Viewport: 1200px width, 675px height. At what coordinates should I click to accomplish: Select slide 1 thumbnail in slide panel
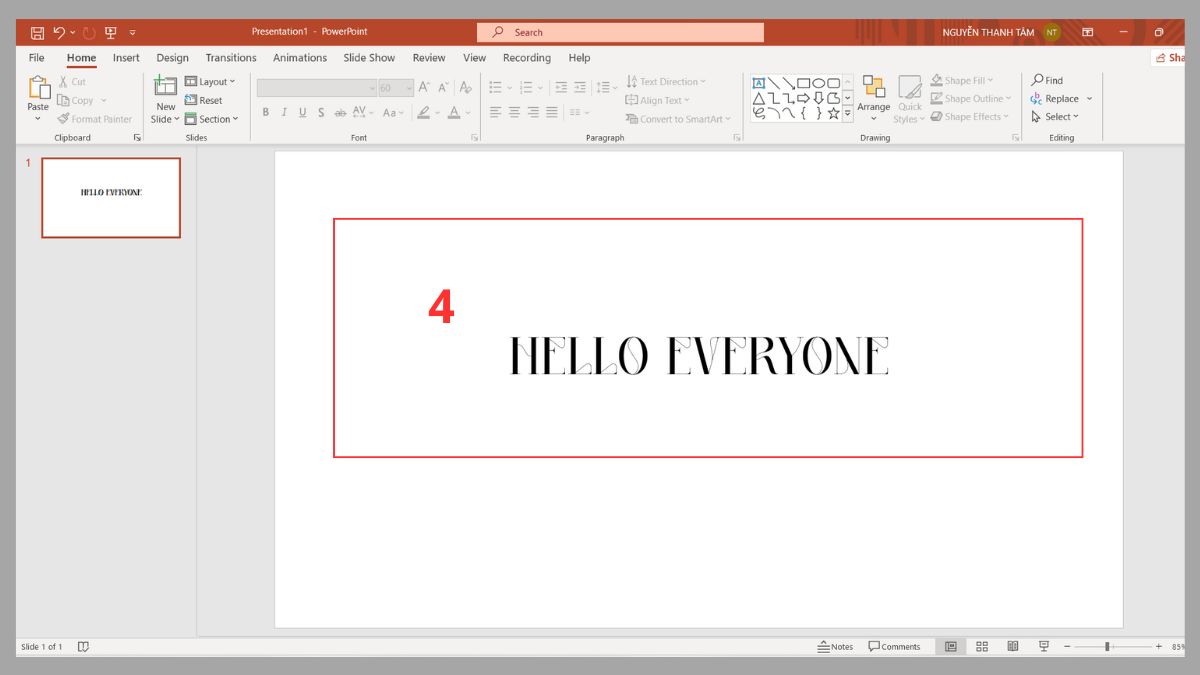[x=110, y=197]
